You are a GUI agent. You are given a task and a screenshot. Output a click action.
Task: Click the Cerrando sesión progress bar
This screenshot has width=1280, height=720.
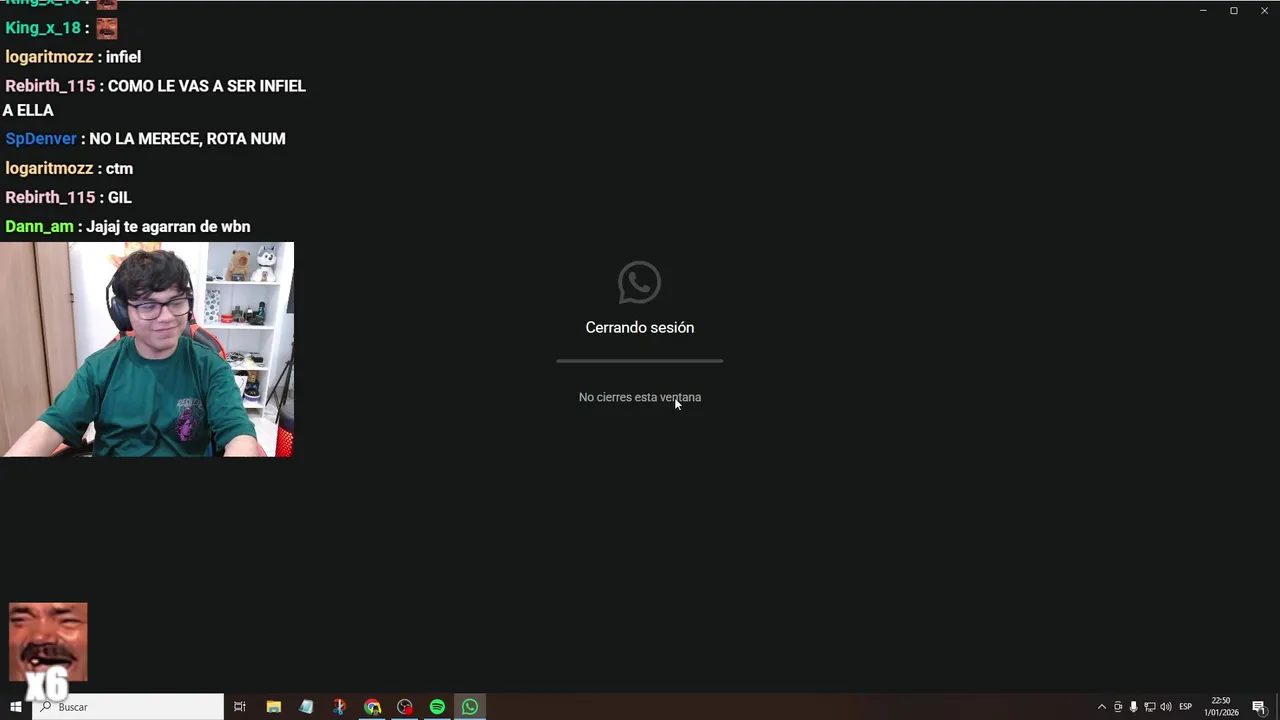(640, 360)
